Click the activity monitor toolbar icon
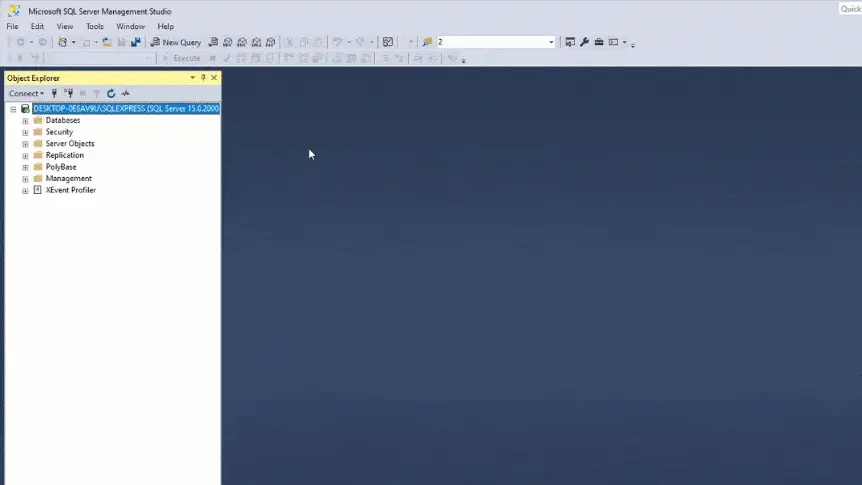Image resolution: width=862 pixels, height=485 pixels. 388,42
